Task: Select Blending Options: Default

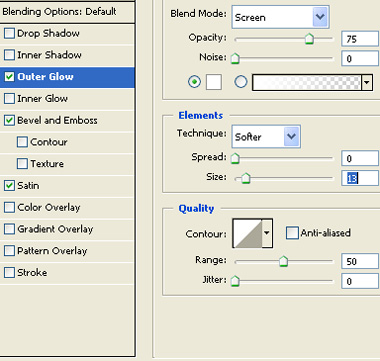Action: click(x=67, y=12)
